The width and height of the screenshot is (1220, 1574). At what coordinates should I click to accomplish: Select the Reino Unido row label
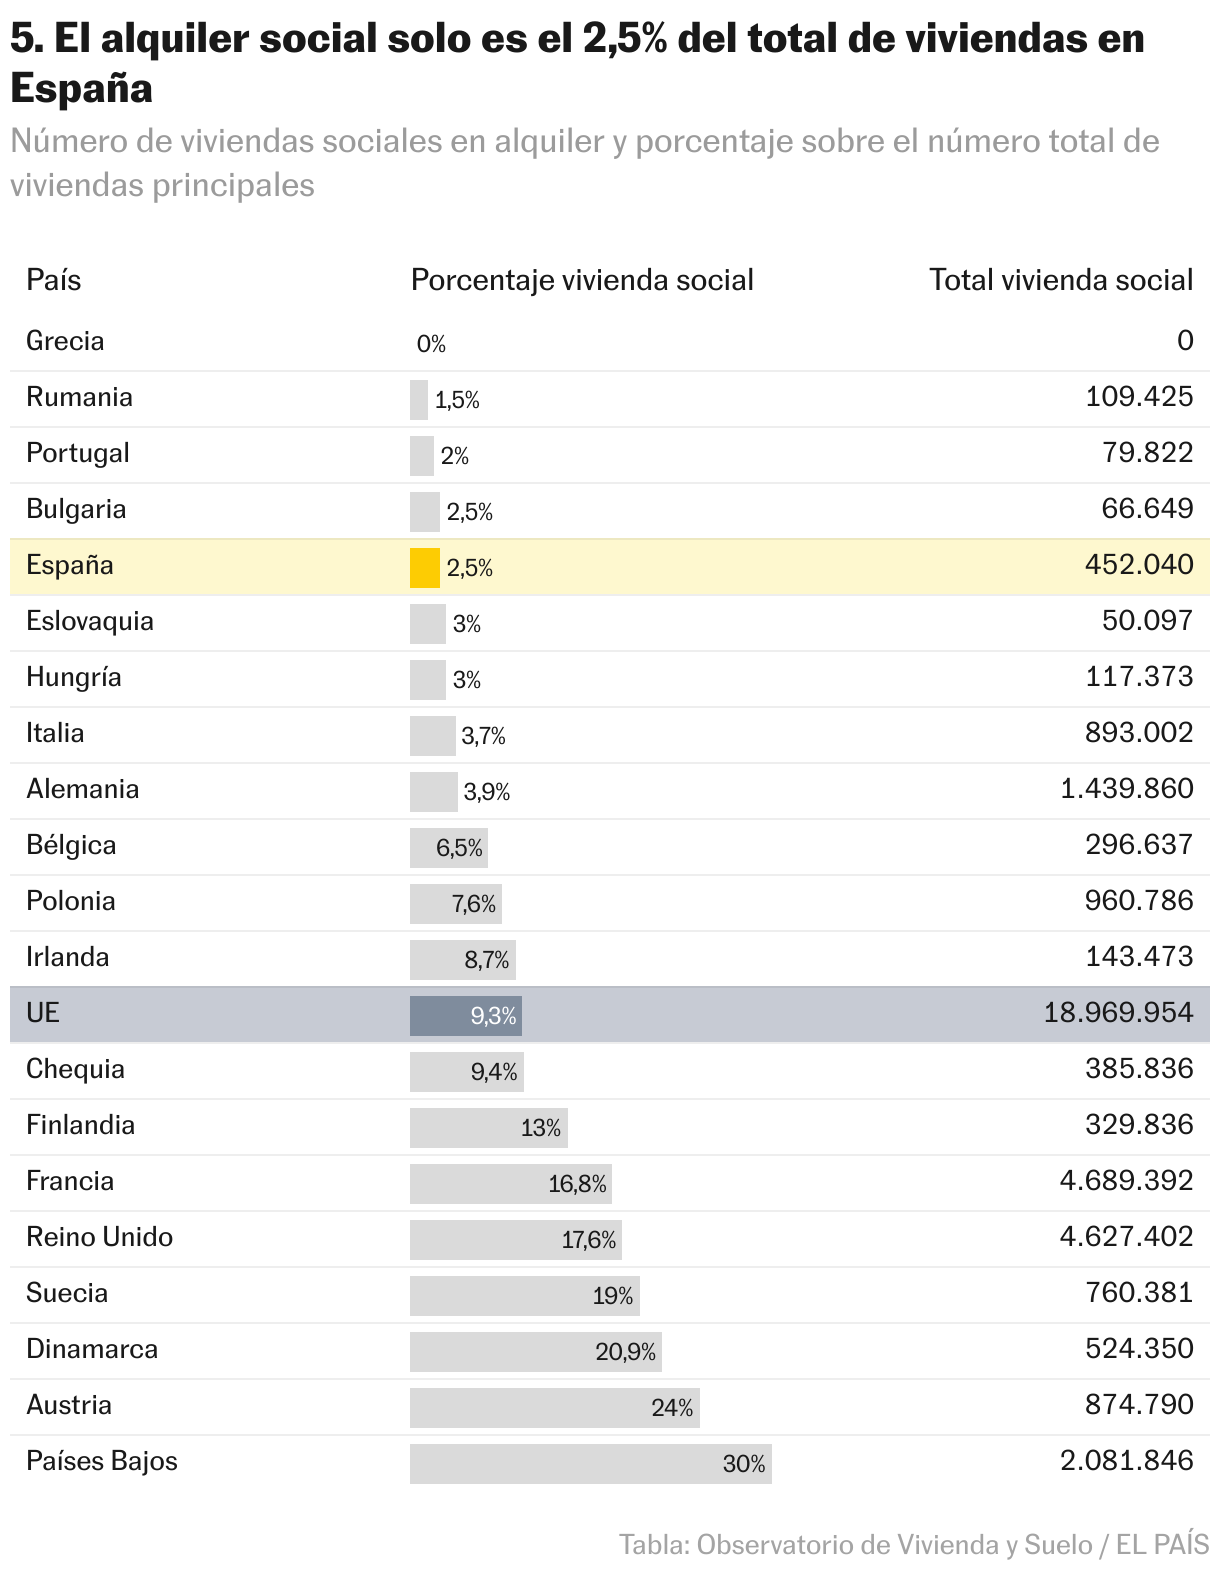point(99,1237)
